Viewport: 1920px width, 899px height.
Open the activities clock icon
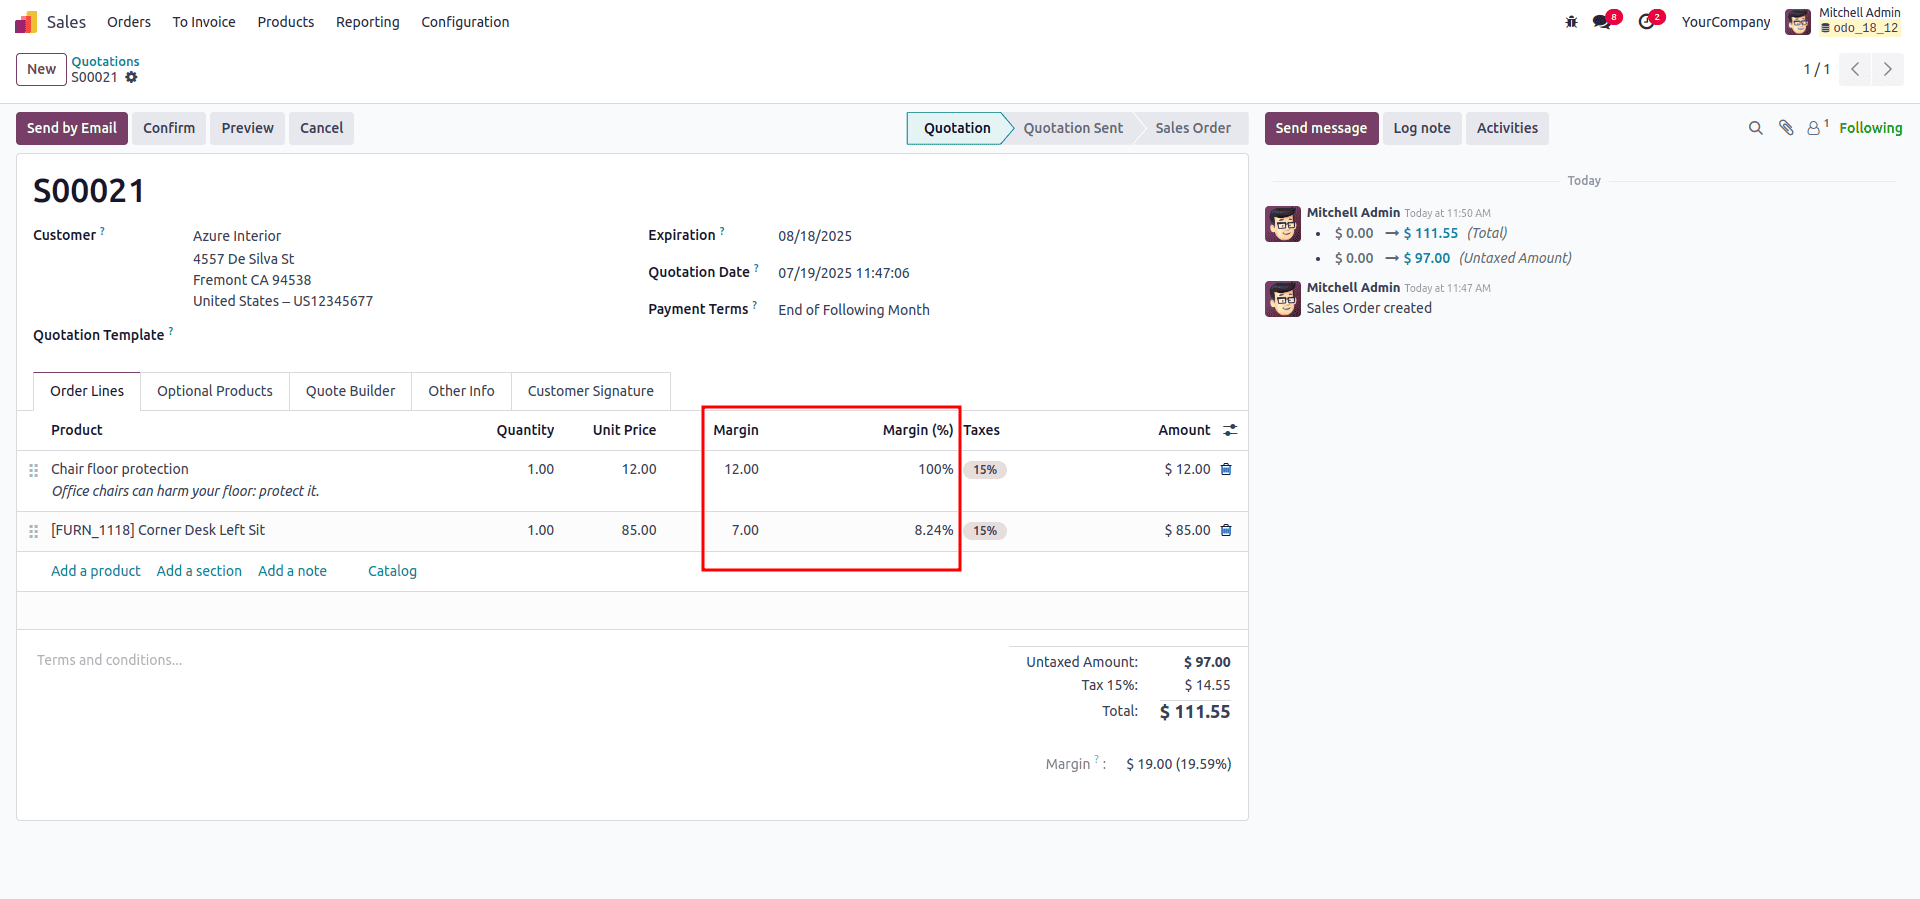tap(1647, 22)
